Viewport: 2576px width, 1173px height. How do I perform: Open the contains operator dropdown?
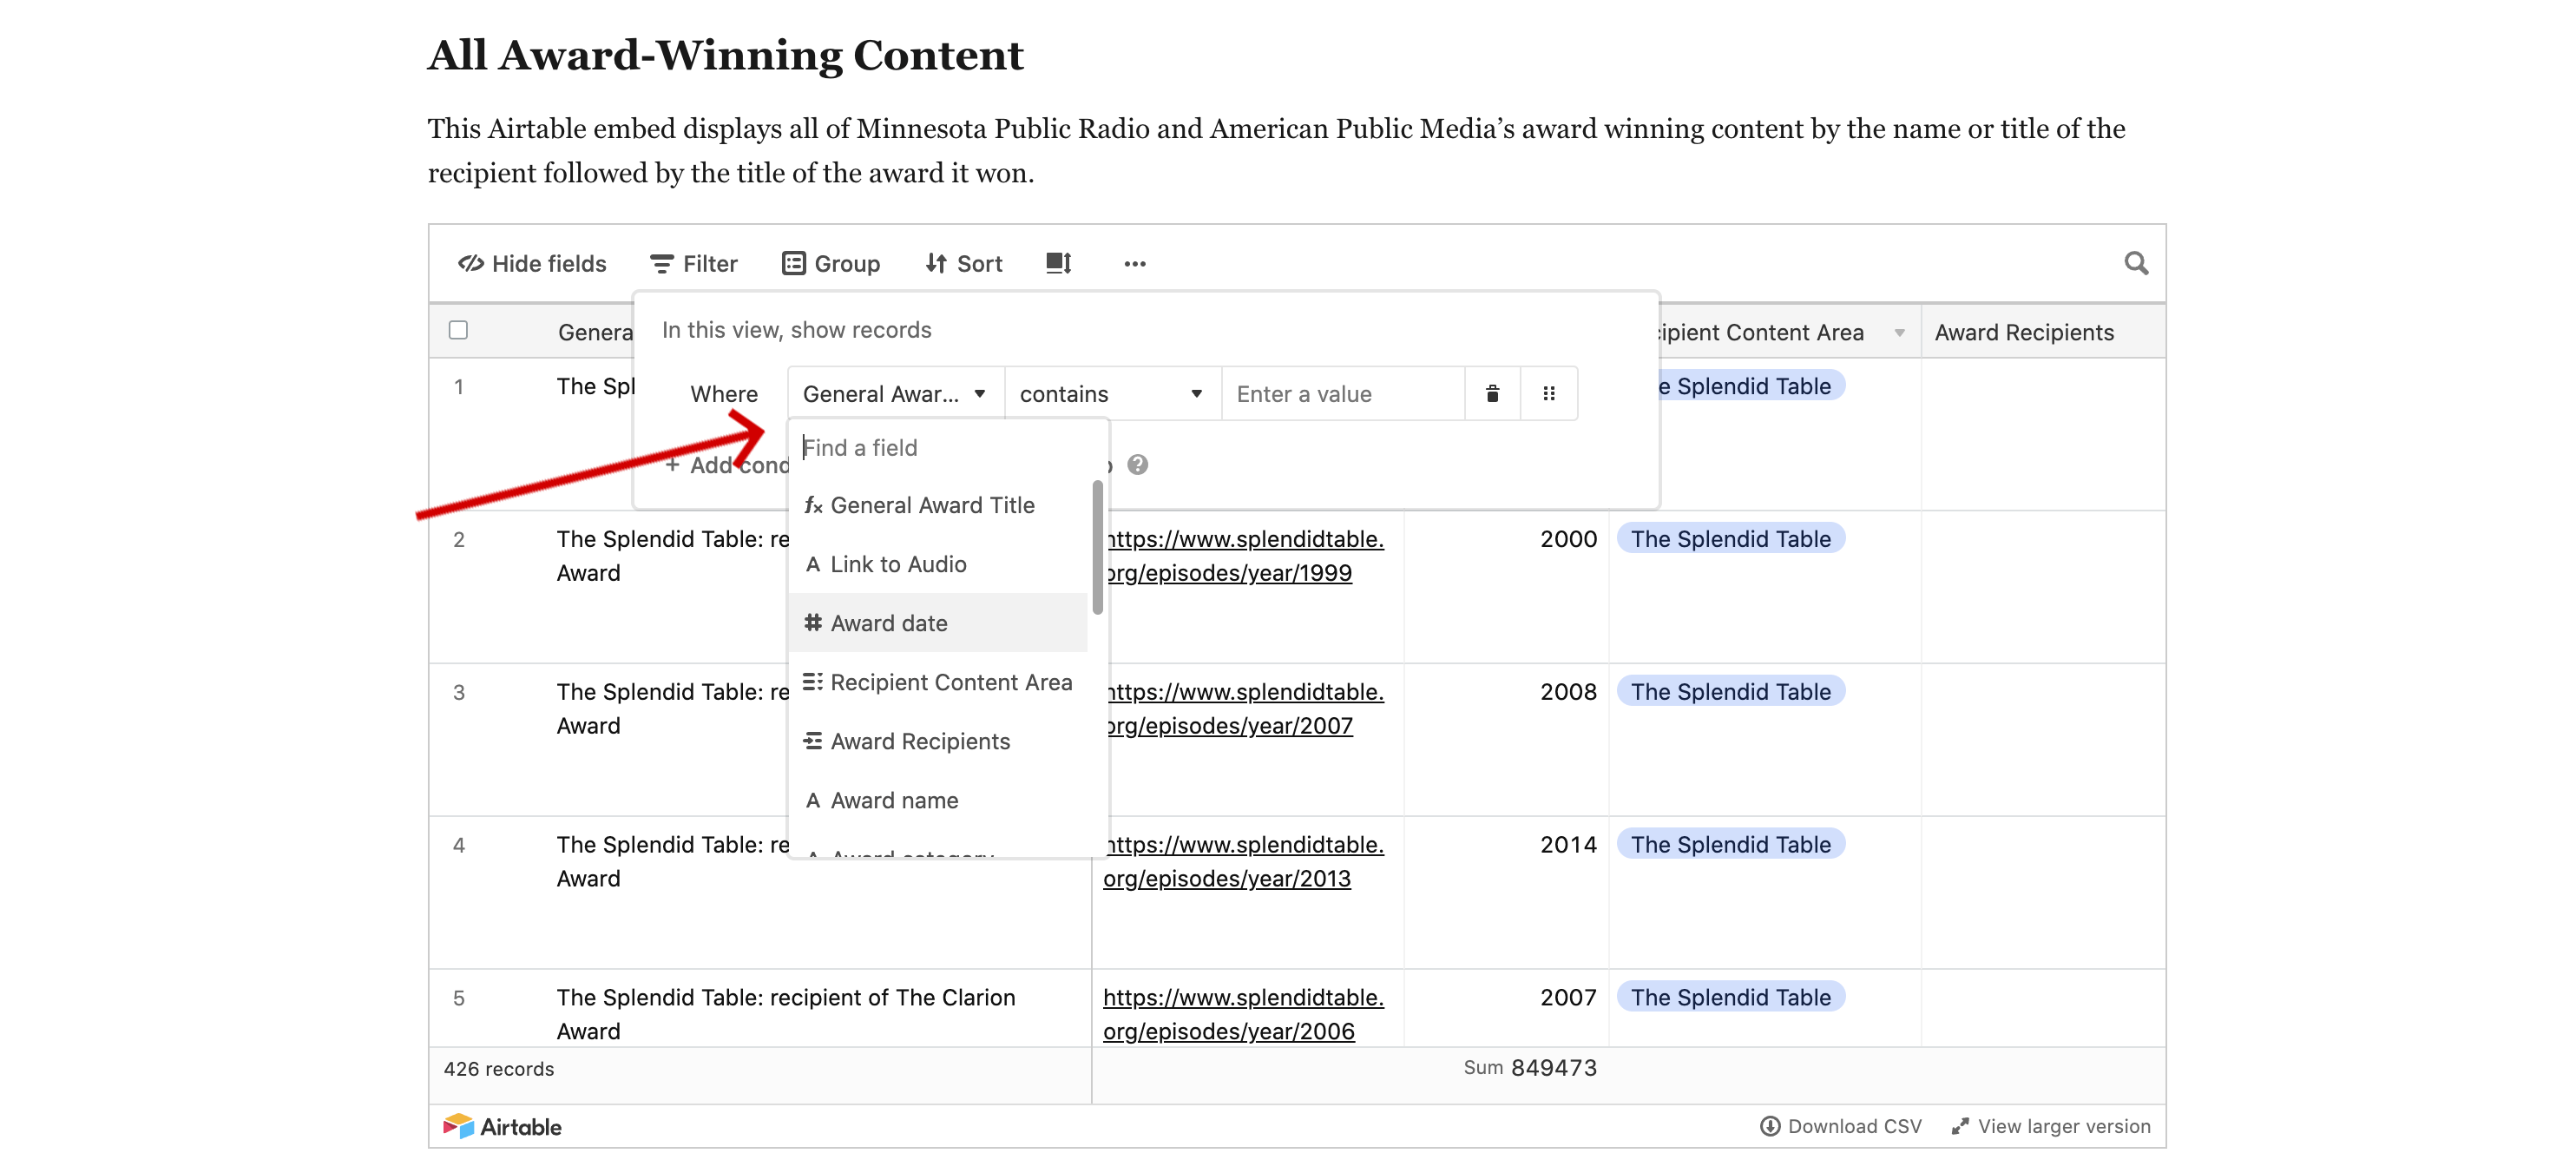tap(1112, 394)
